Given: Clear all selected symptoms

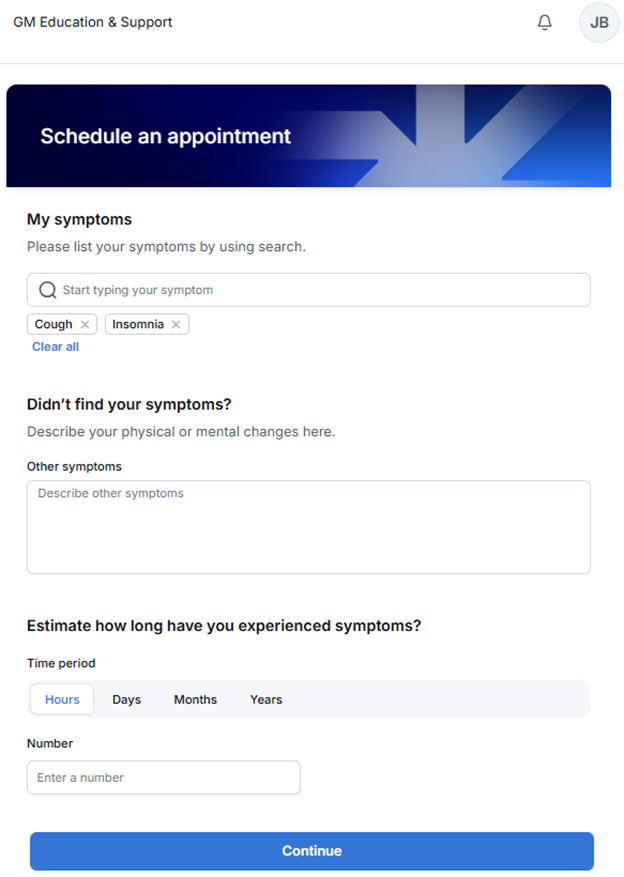Looking at the screenshot, I should [x=55, y=347].
